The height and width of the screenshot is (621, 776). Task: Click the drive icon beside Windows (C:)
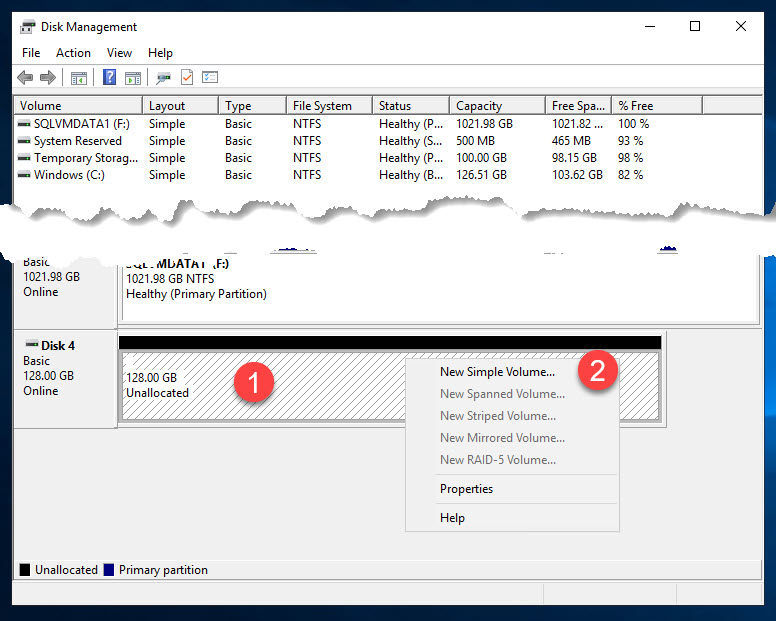point(24,175)
